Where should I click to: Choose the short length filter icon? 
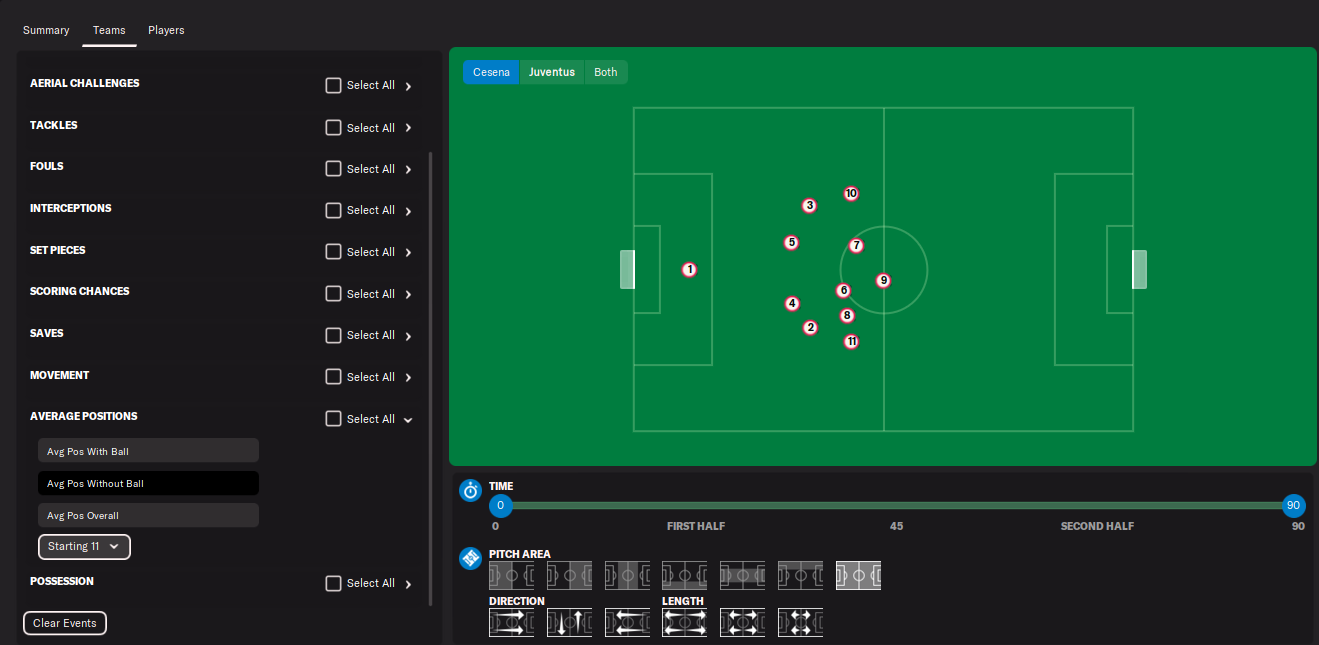coord(800,622)
